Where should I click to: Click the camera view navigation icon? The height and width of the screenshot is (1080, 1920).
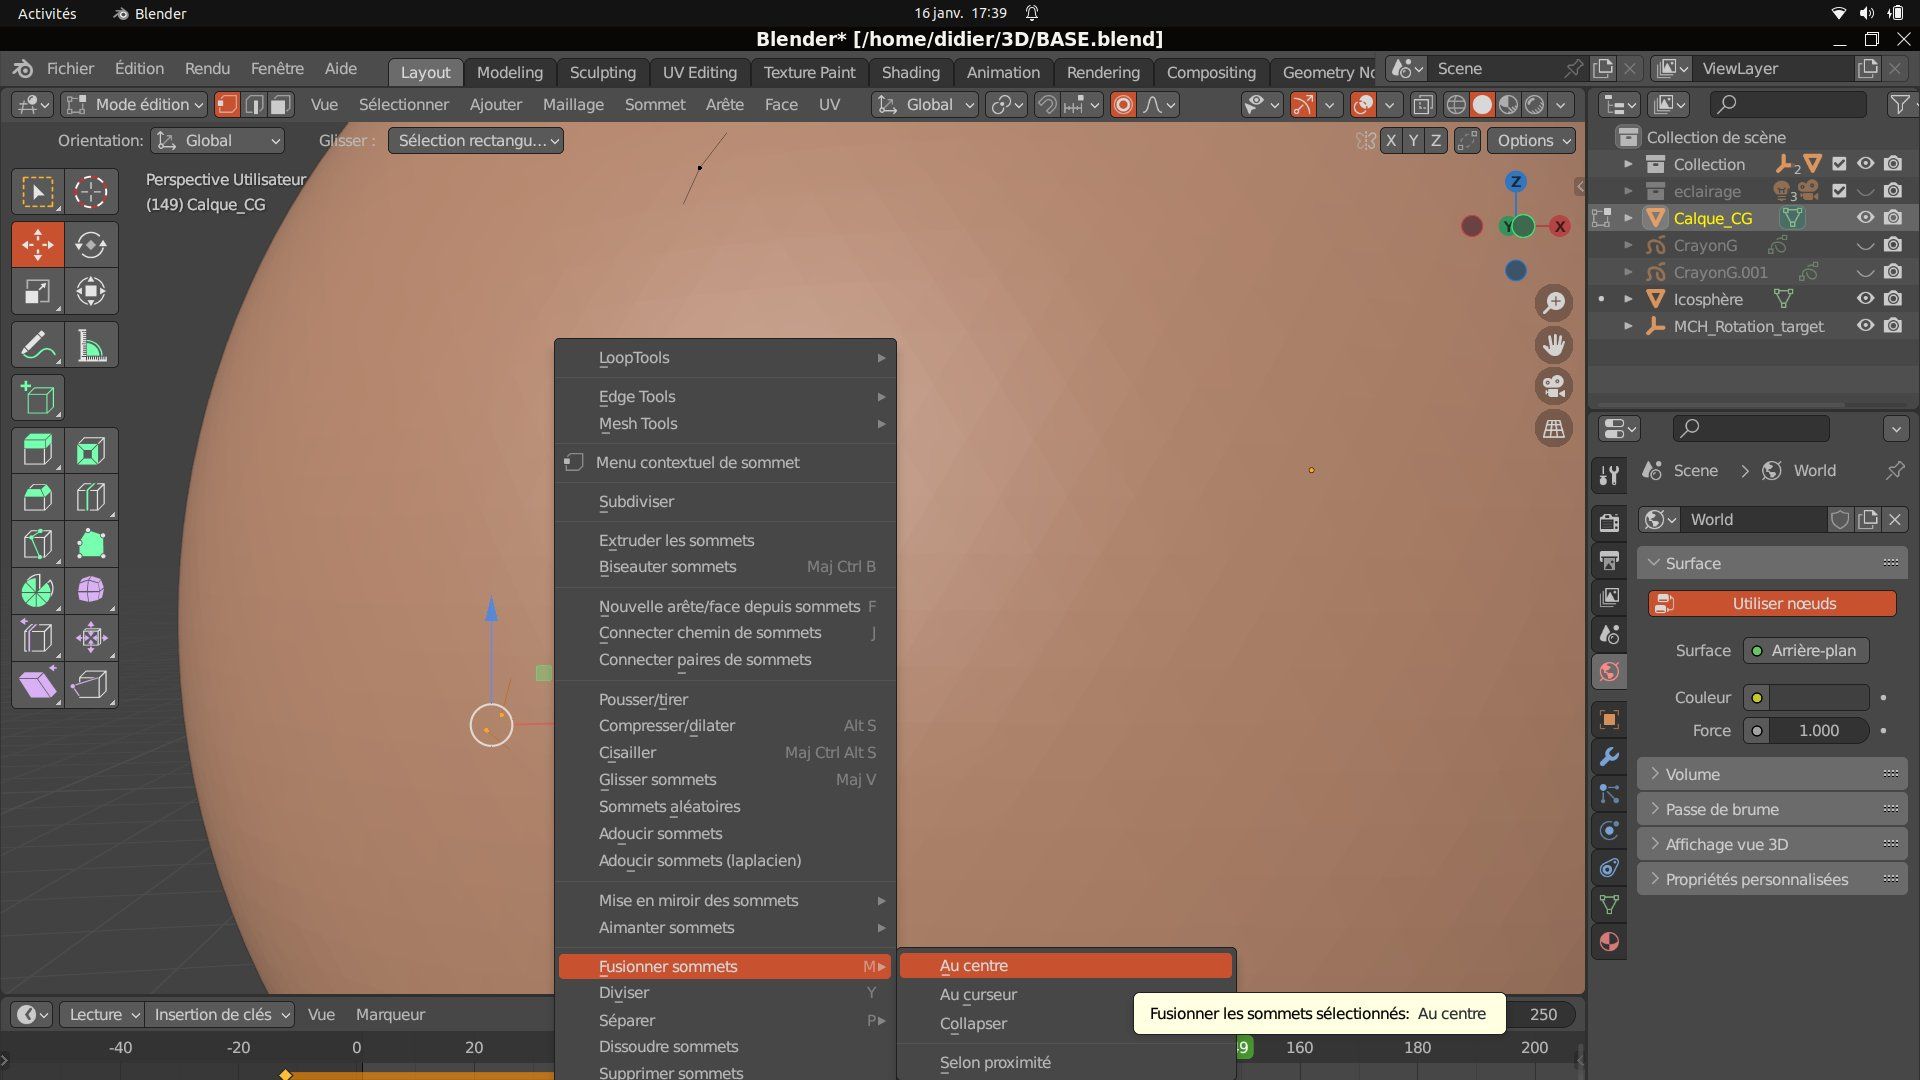(x=1554, y=387)
